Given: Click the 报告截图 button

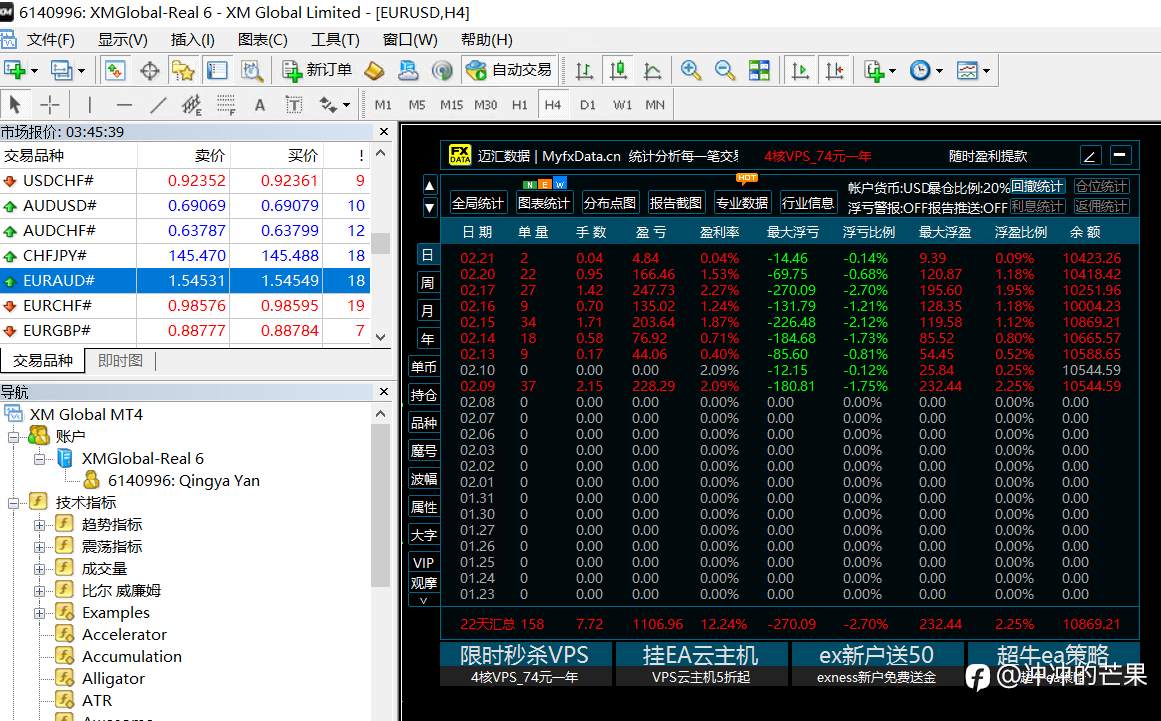Looking at the screenshot, I should tap(675, 203).
